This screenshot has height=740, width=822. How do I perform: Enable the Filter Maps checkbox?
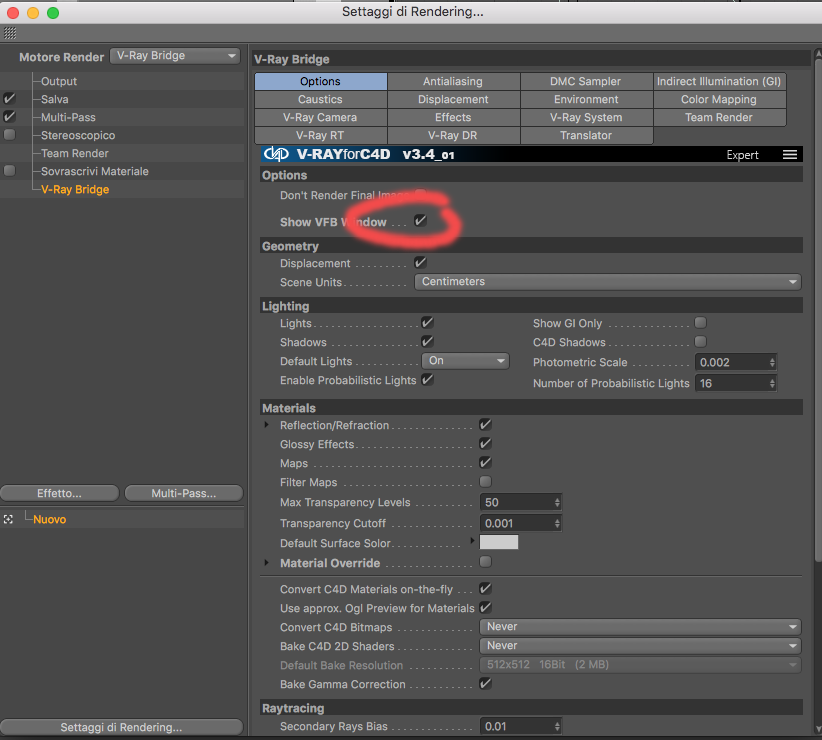485,481
